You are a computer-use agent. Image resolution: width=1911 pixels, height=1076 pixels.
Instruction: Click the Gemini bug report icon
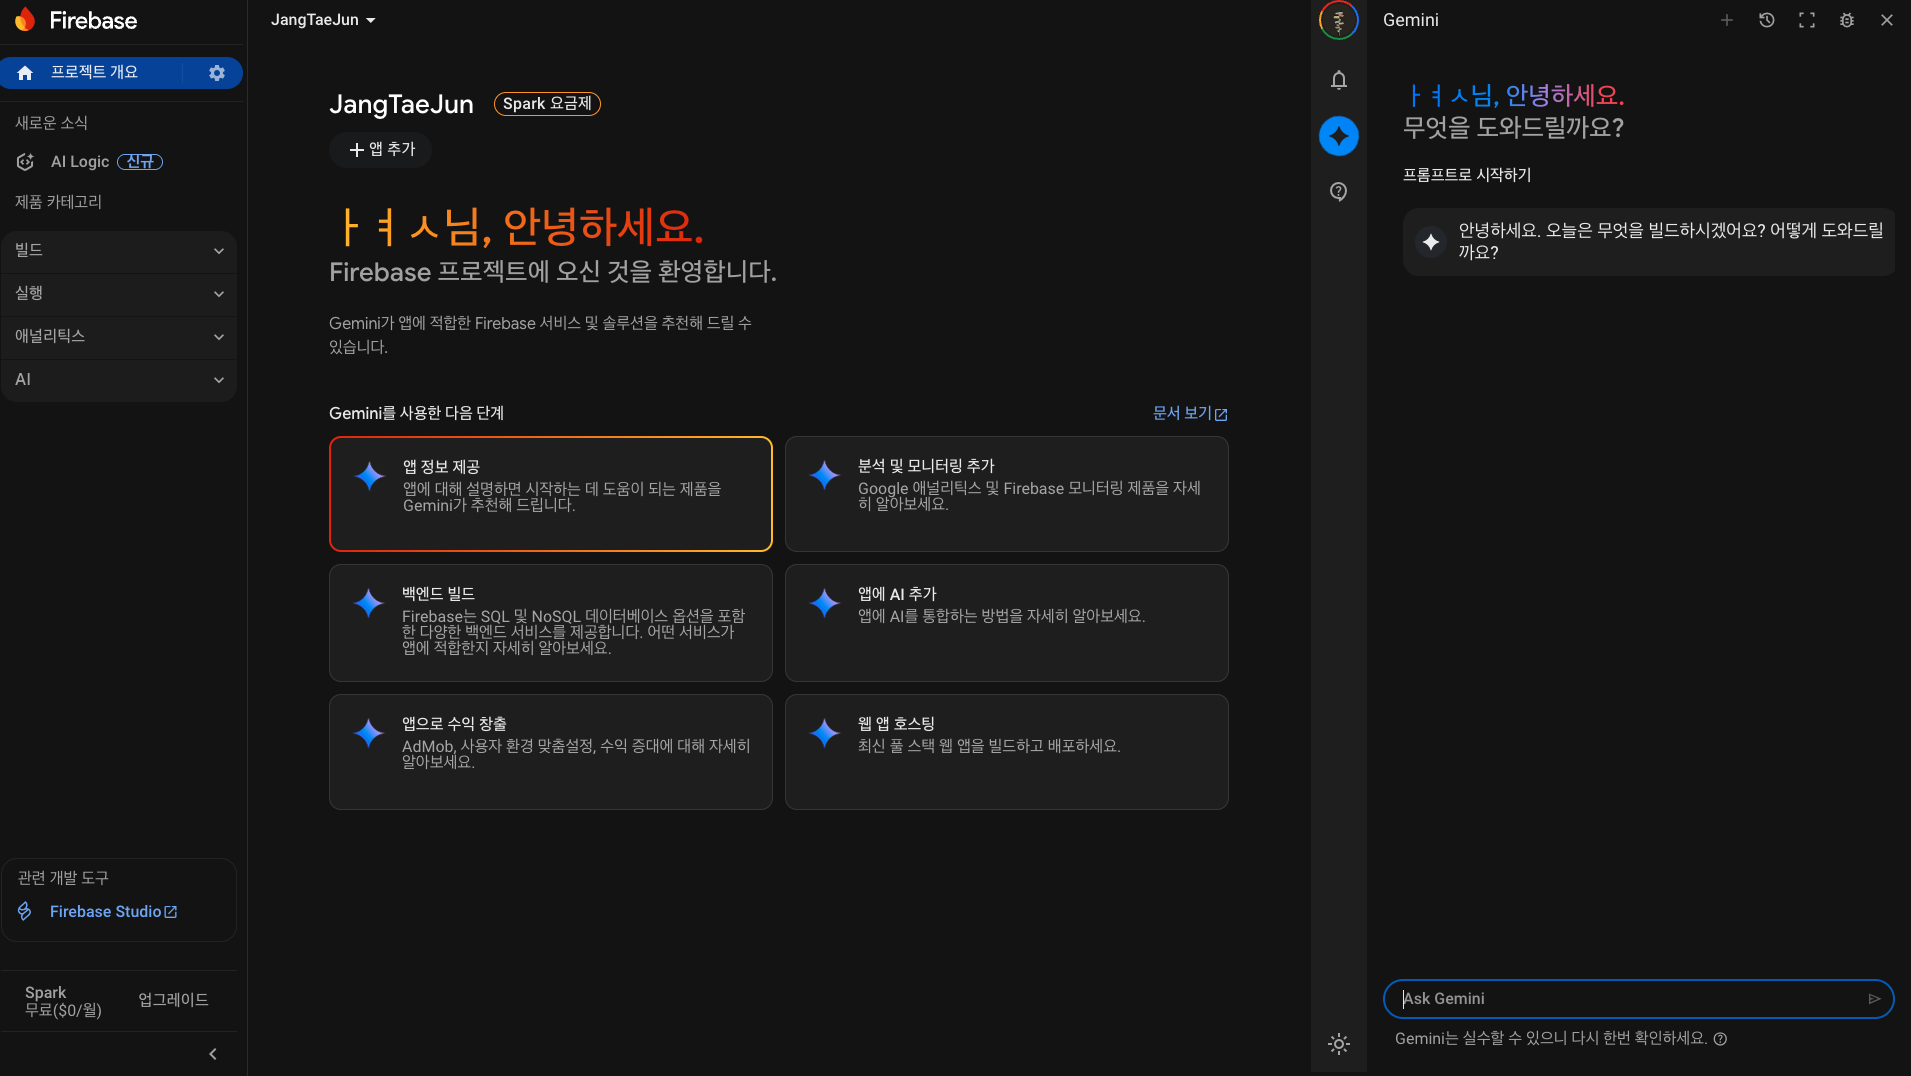click(x=1847, y=20)
